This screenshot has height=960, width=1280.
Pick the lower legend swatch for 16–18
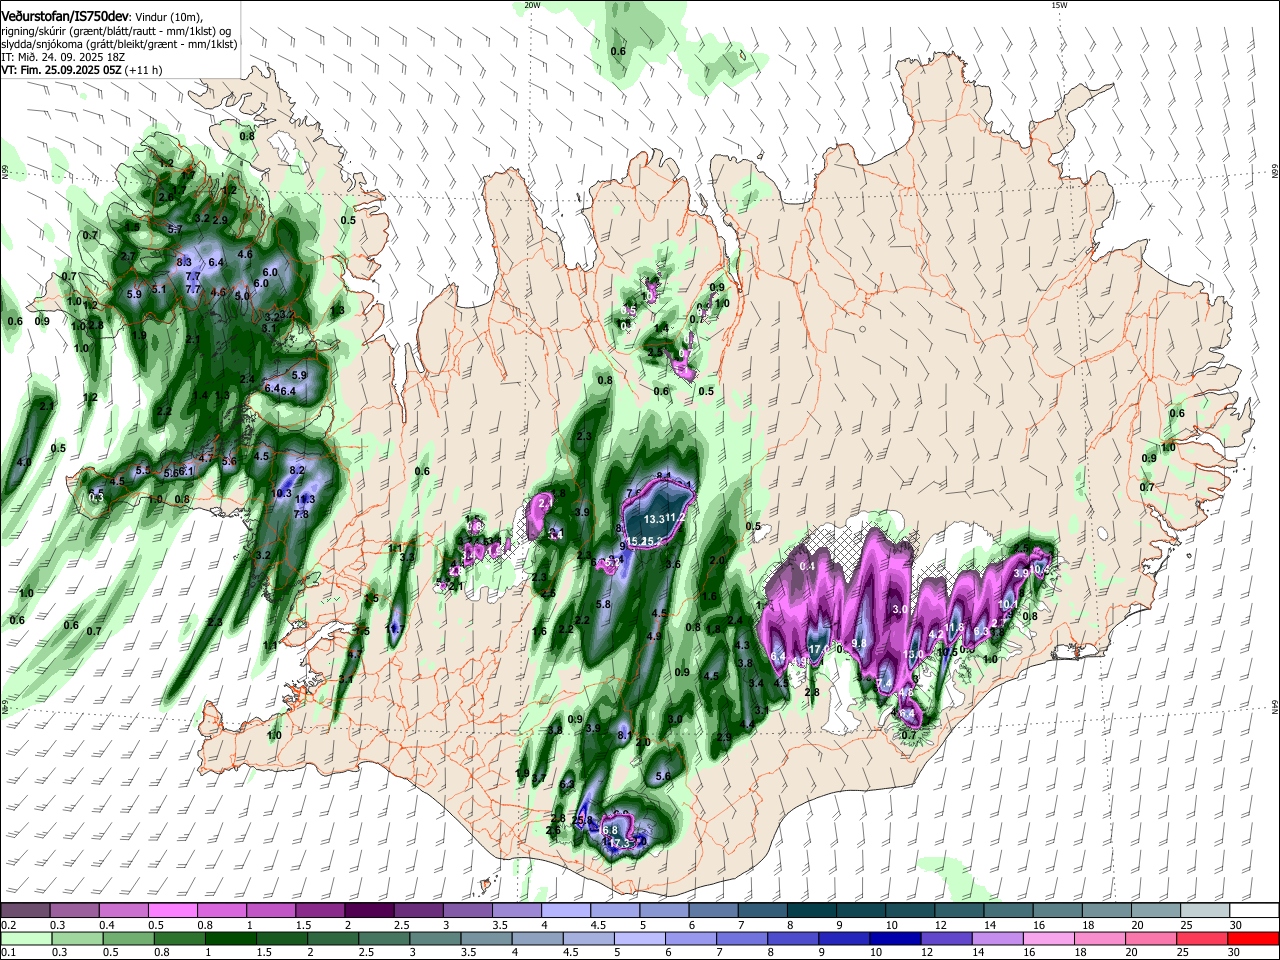click(x=1049, y=938)
